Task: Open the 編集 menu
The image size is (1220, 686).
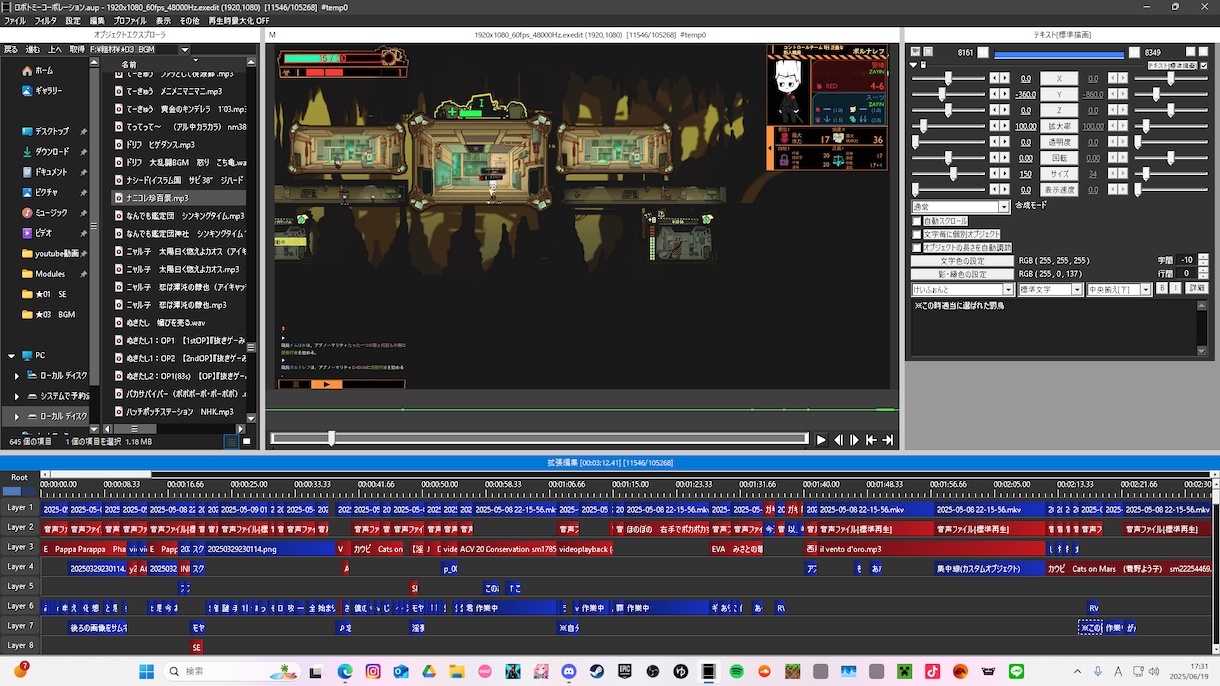Action: [97, 20]
